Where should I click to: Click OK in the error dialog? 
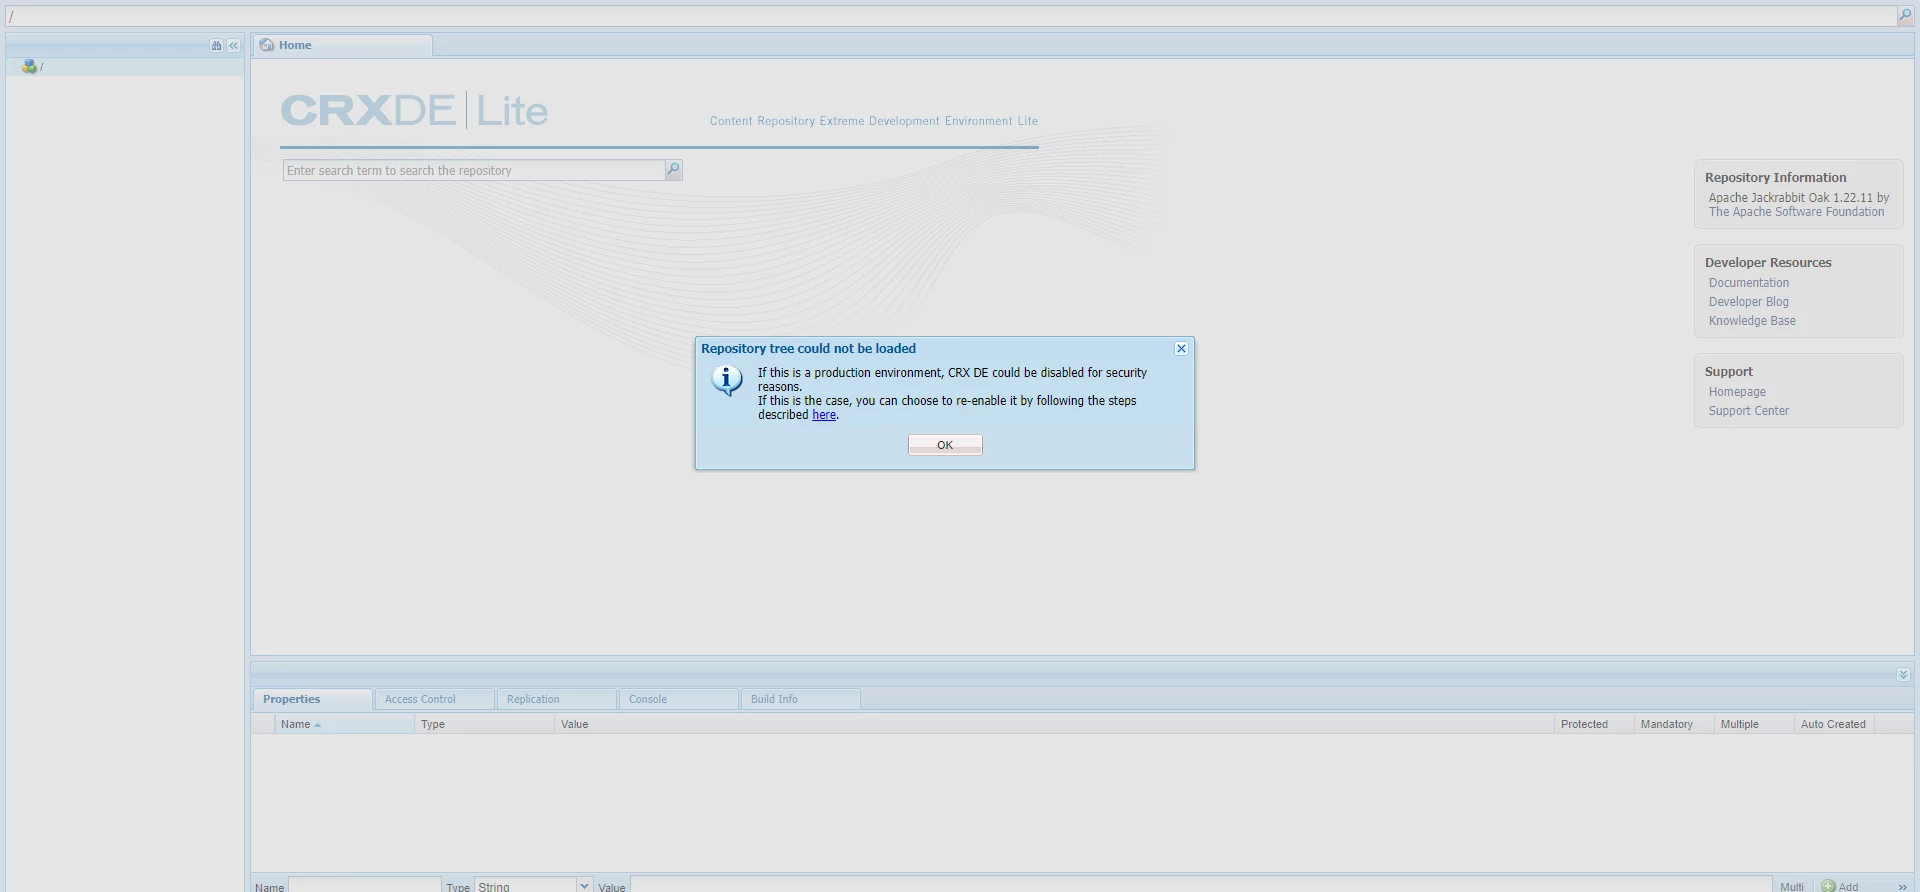click(x=945, y=445)
